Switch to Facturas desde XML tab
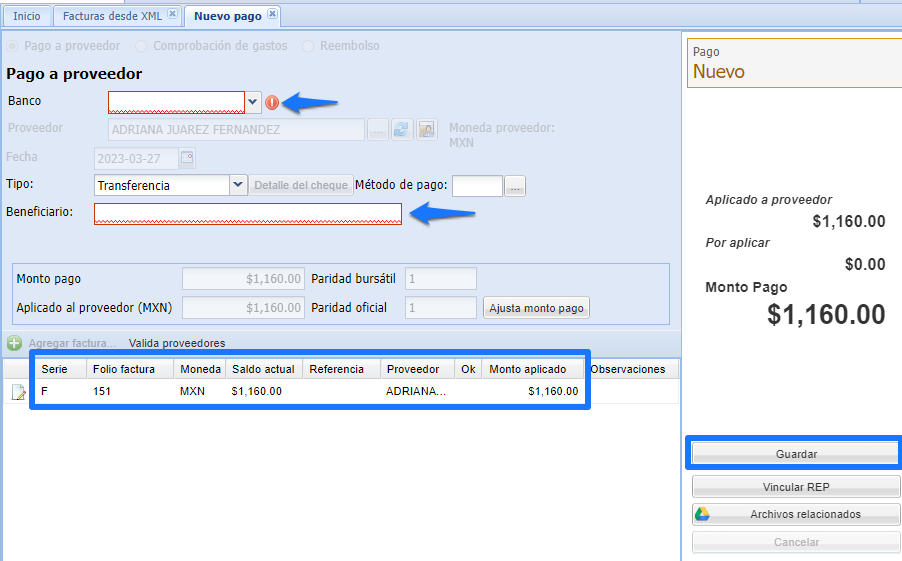 coord(112,16)
